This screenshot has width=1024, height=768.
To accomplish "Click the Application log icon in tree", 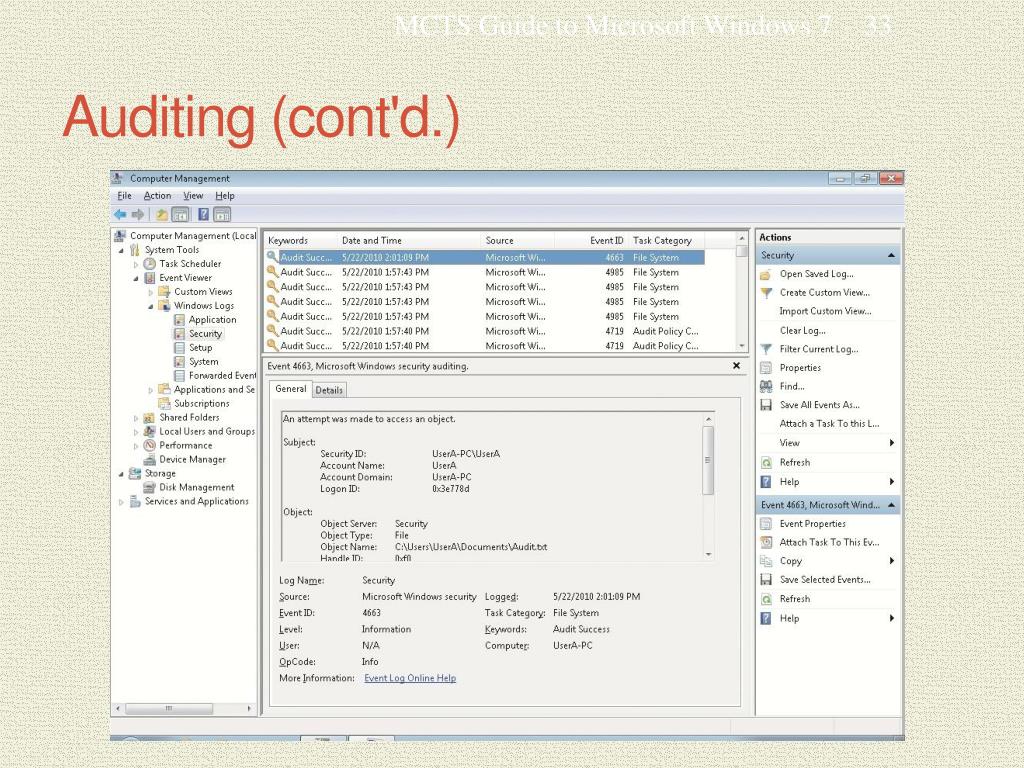I will (x=180, y=319).
